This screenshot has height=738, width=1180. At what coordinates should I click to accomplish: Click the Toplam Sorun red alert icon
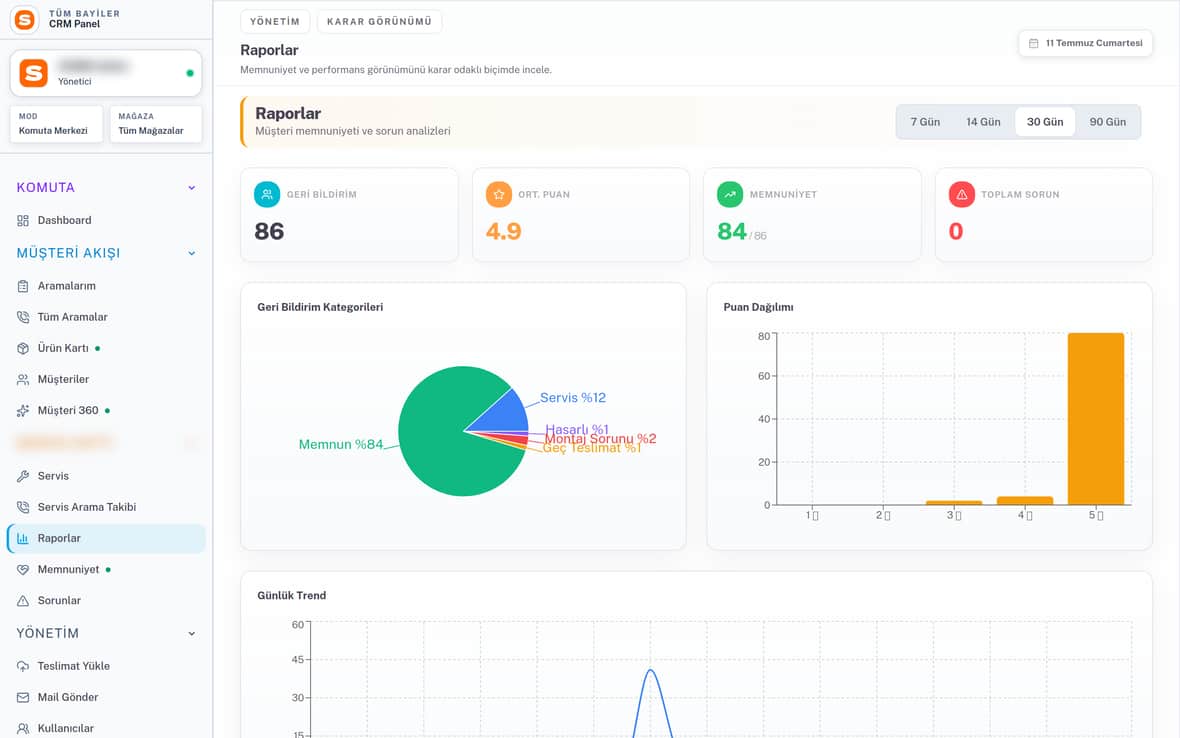(x=961, y=194)
